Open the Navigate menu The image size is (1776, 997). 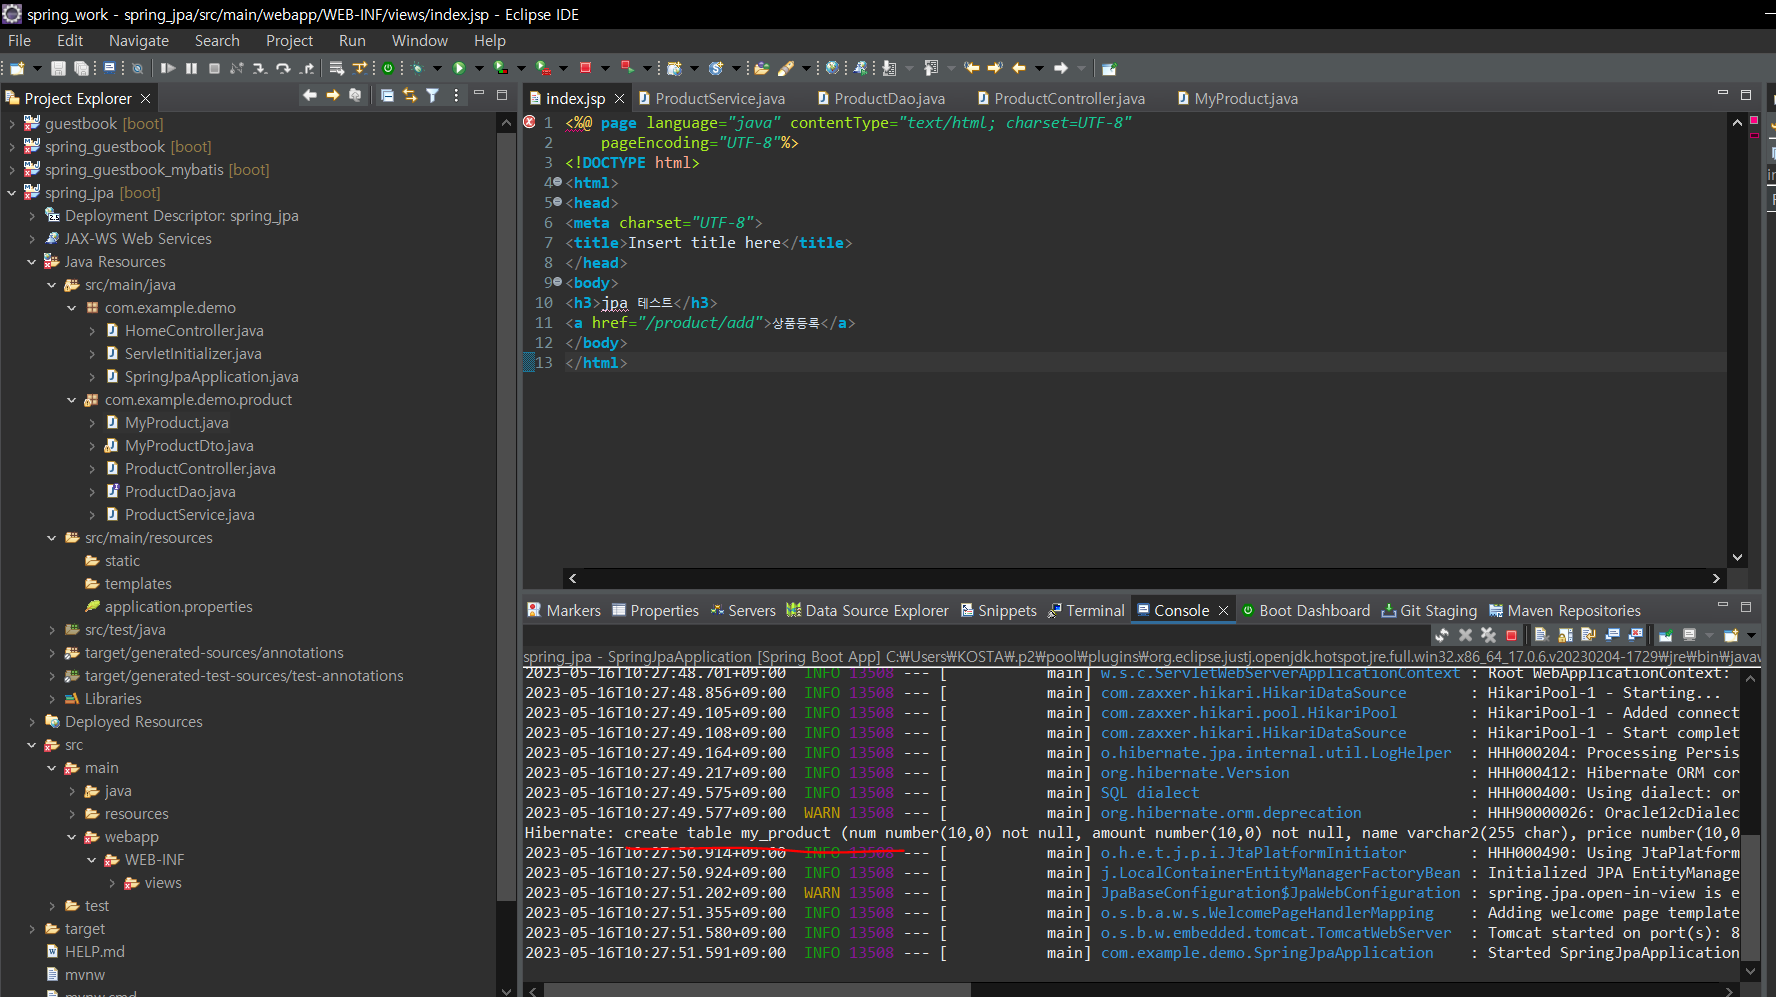click(x=138, y=41)
